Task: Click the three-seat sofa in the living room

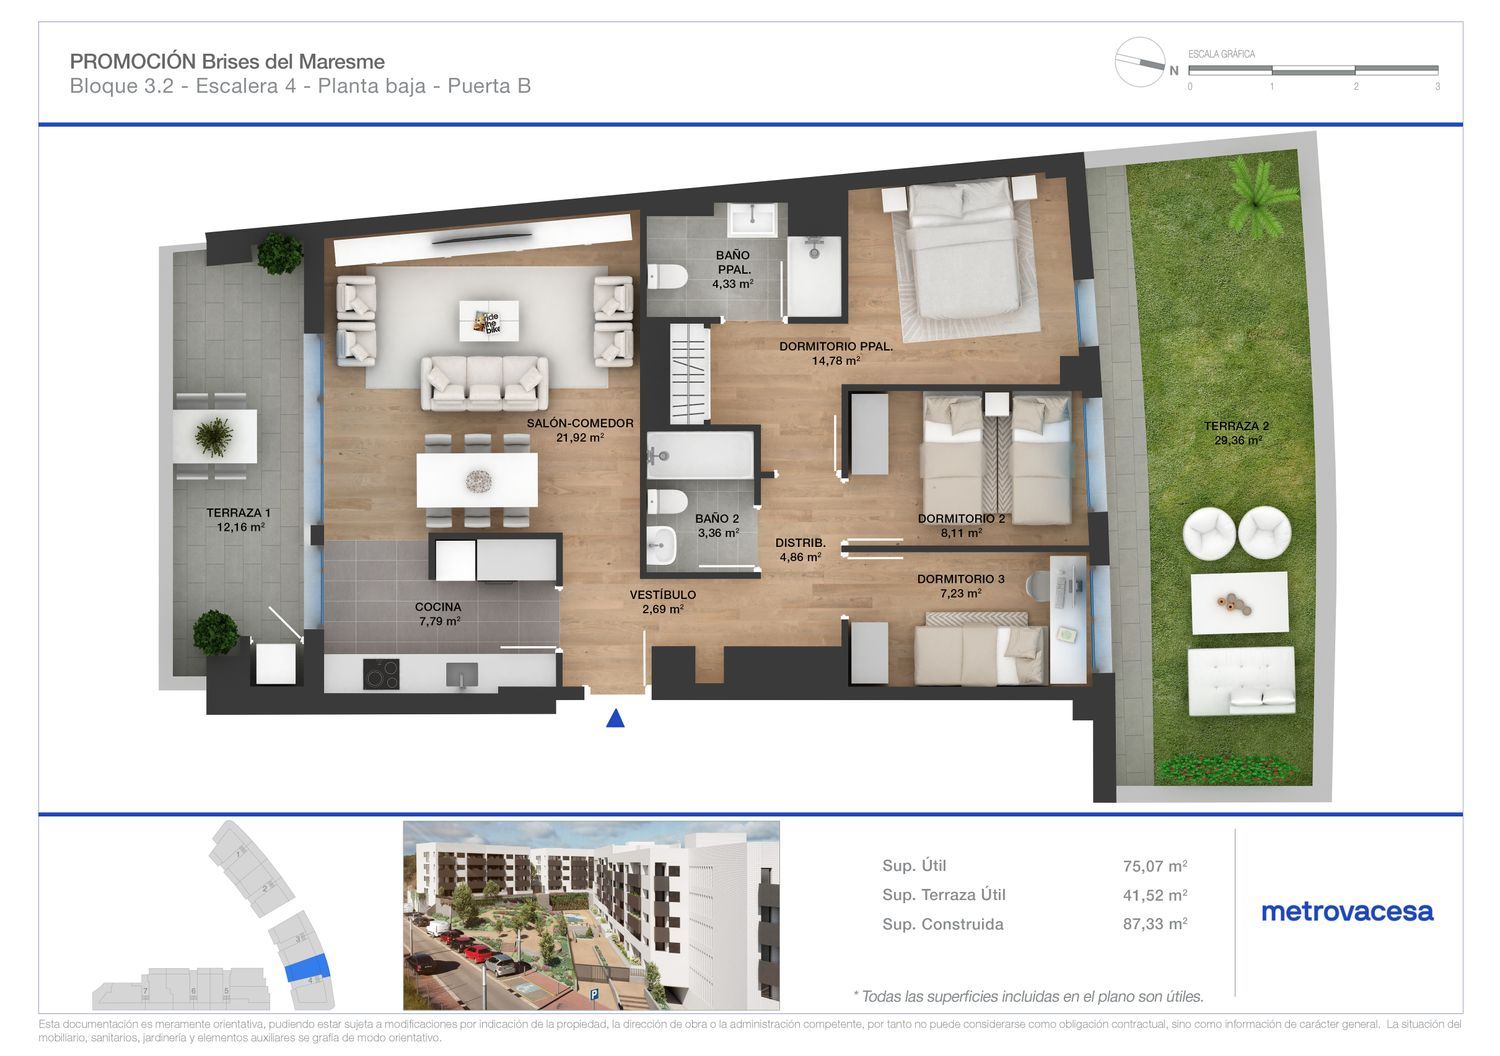Action: 484,382
